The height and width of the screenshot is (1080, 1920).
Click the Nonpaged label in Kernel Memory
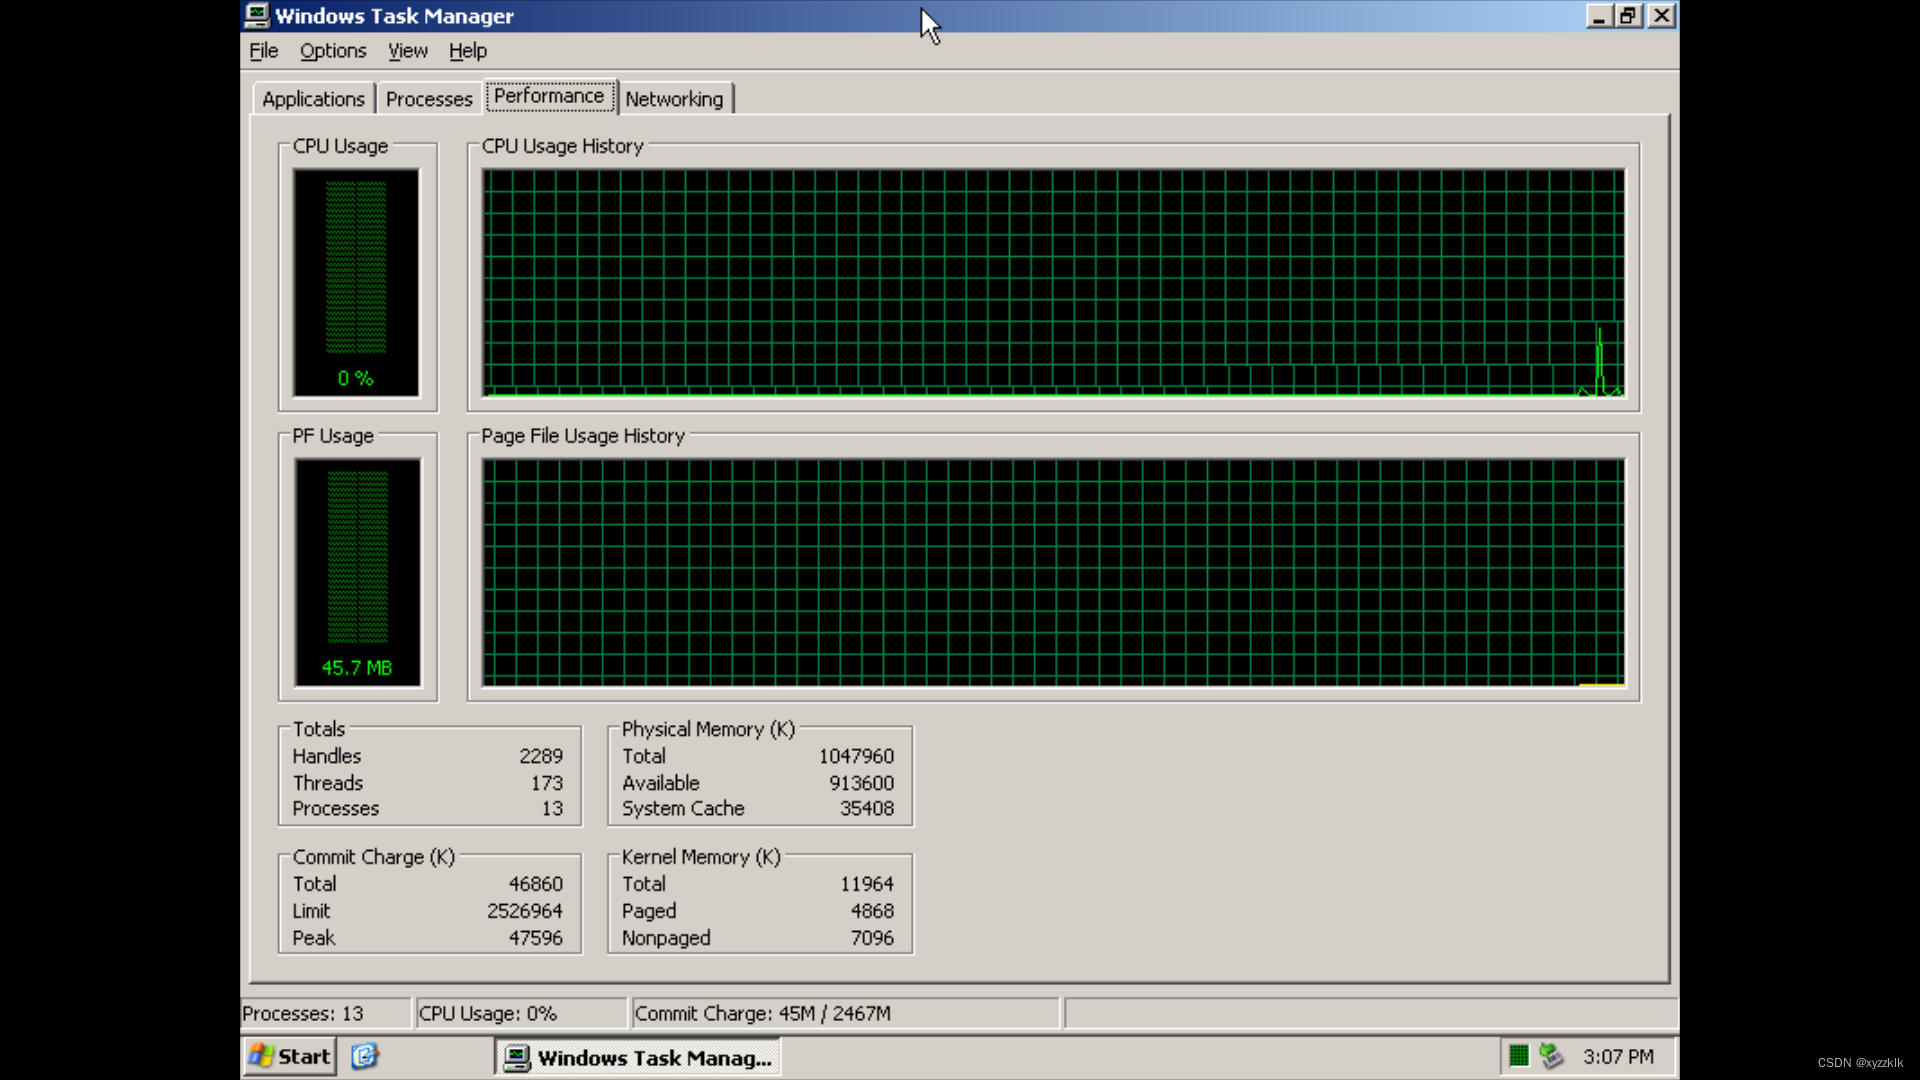pyautogui.click(x=666, y=938)
